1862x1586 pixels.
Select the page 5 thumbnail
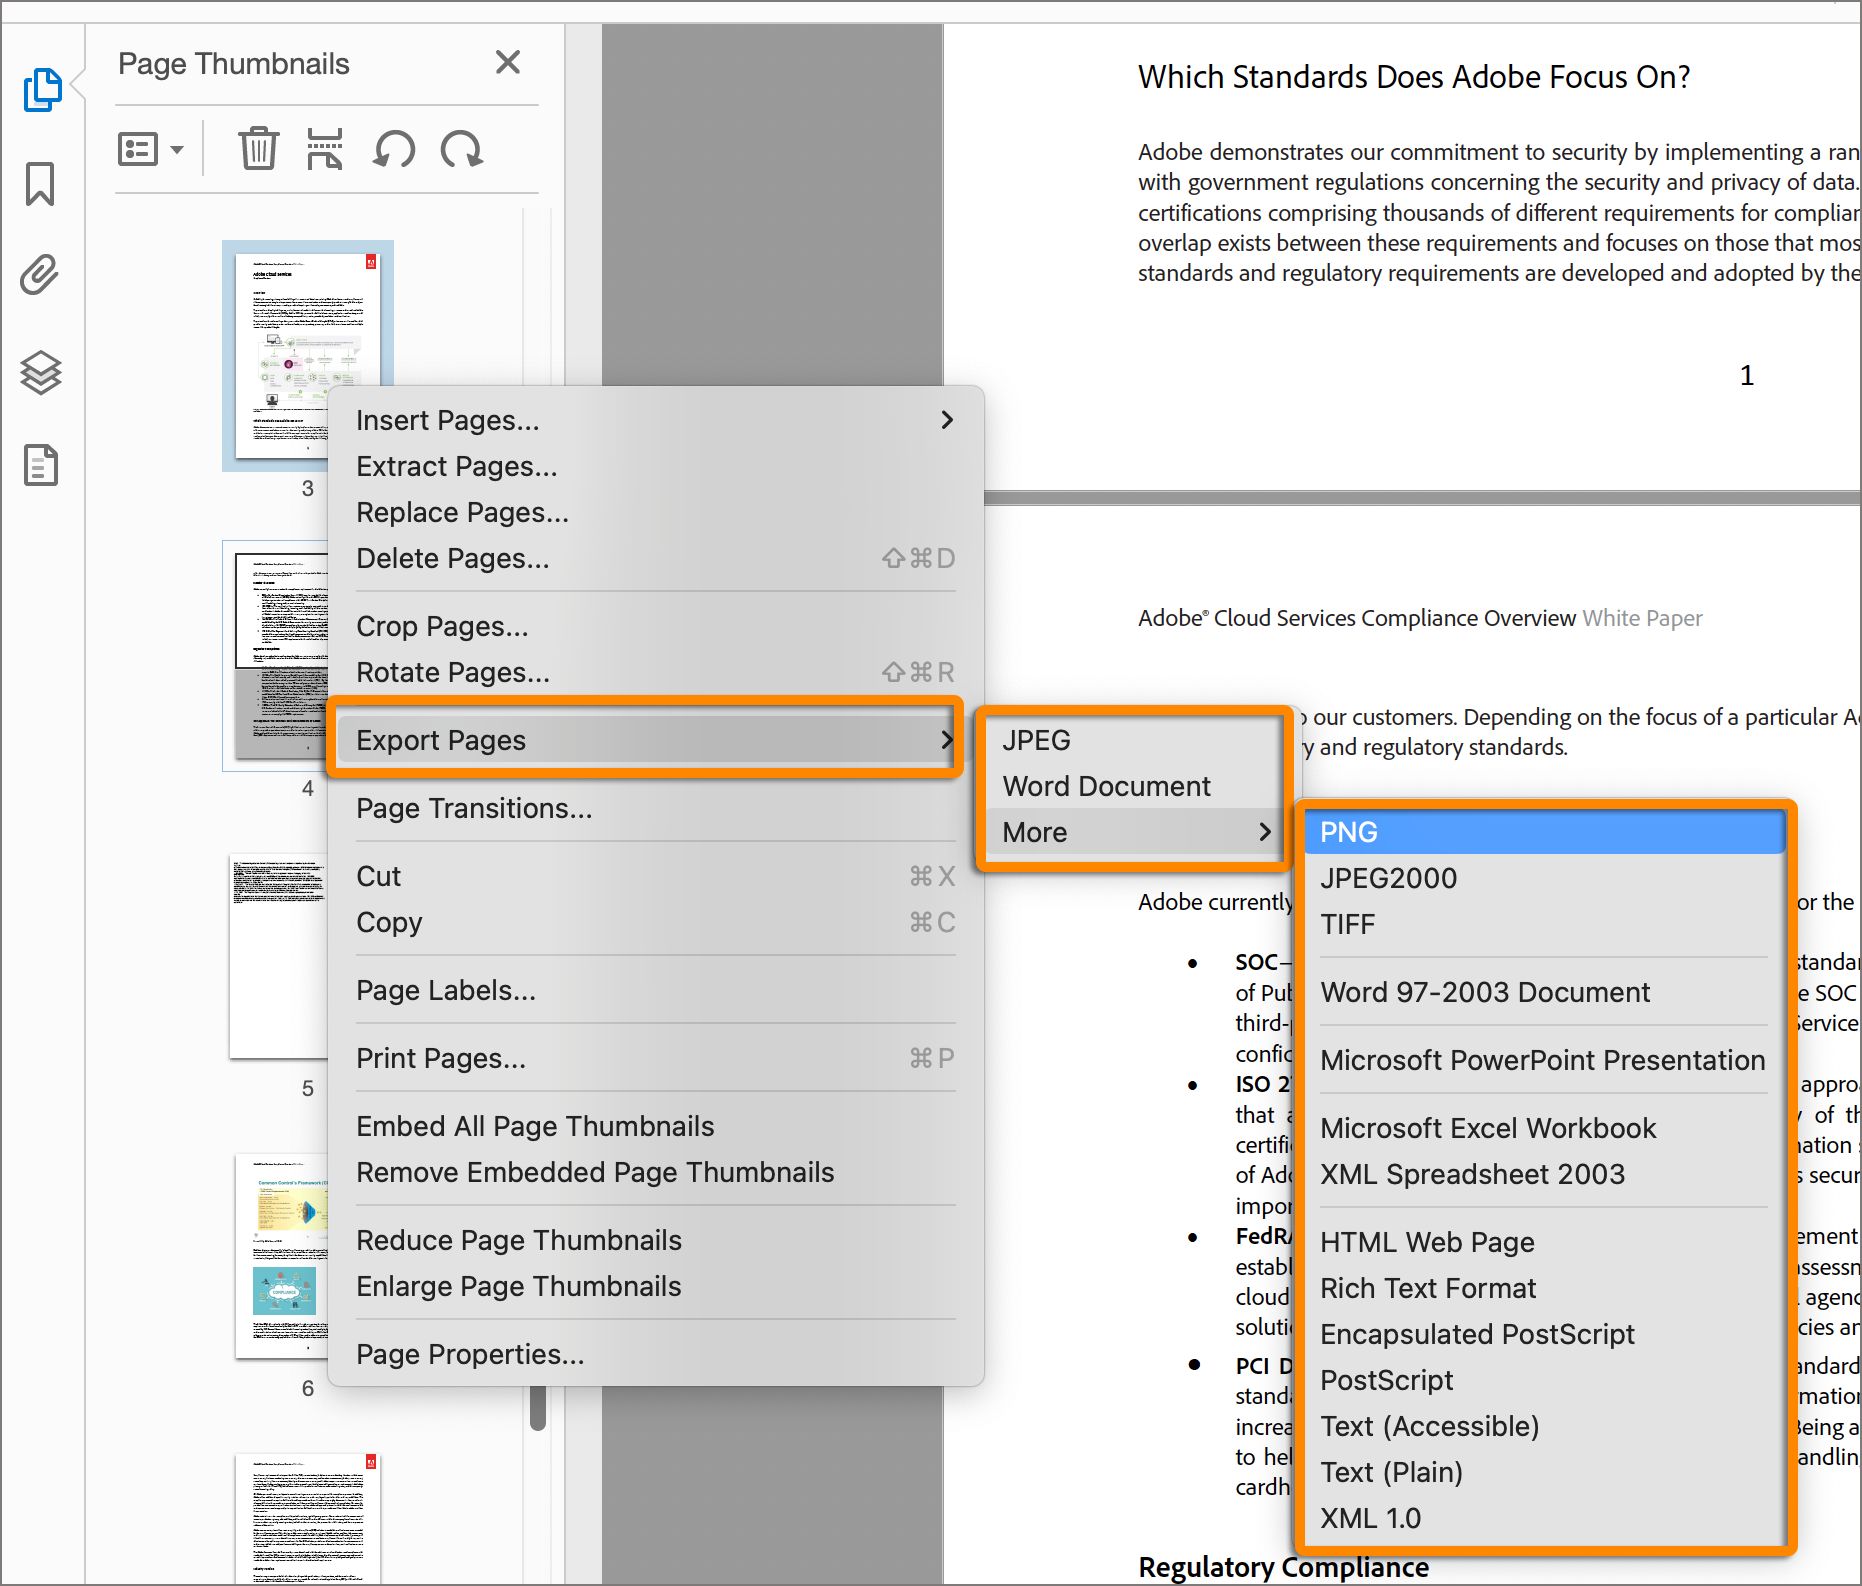click(x=280, y=955)
